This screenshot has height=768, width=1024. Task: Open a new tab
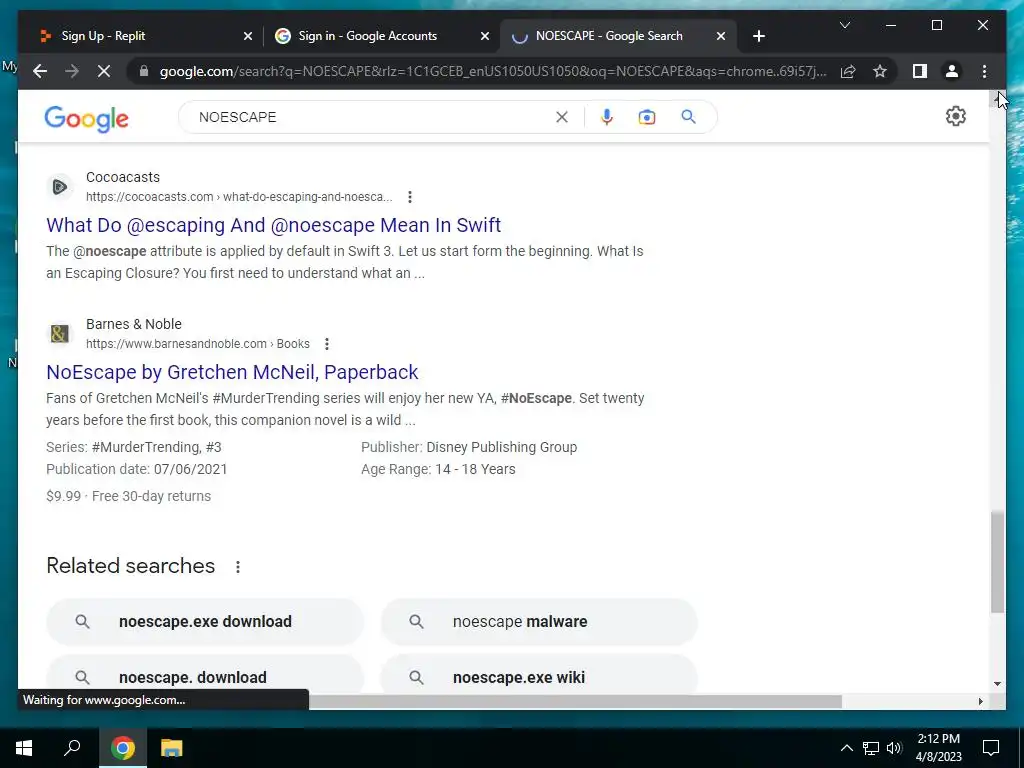[758, 36]
